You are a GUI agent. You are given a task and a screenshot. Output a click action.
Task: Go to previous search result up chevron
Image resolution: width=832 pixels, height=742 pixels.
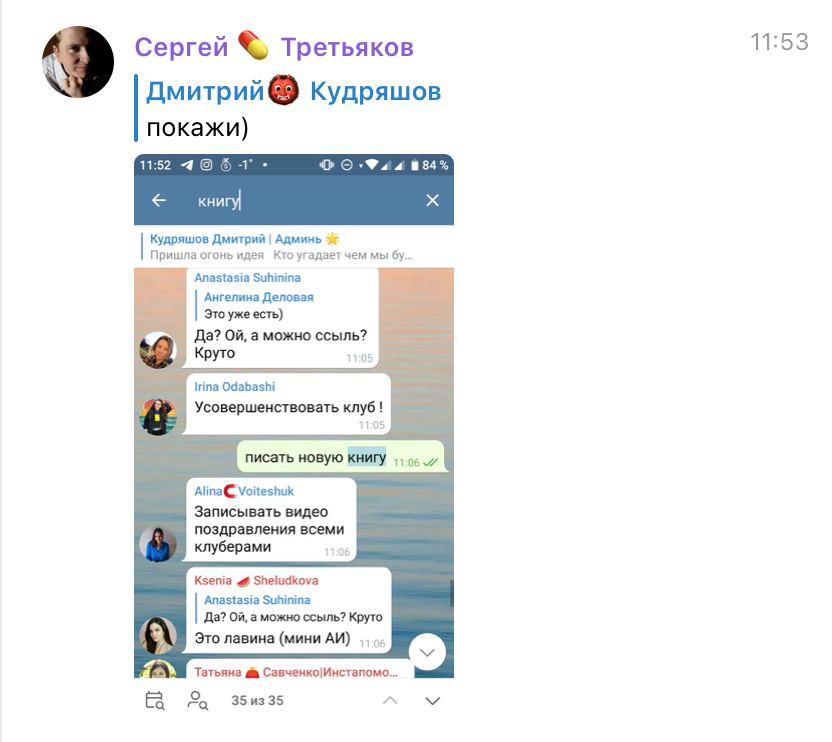click(x=389, y=701)
